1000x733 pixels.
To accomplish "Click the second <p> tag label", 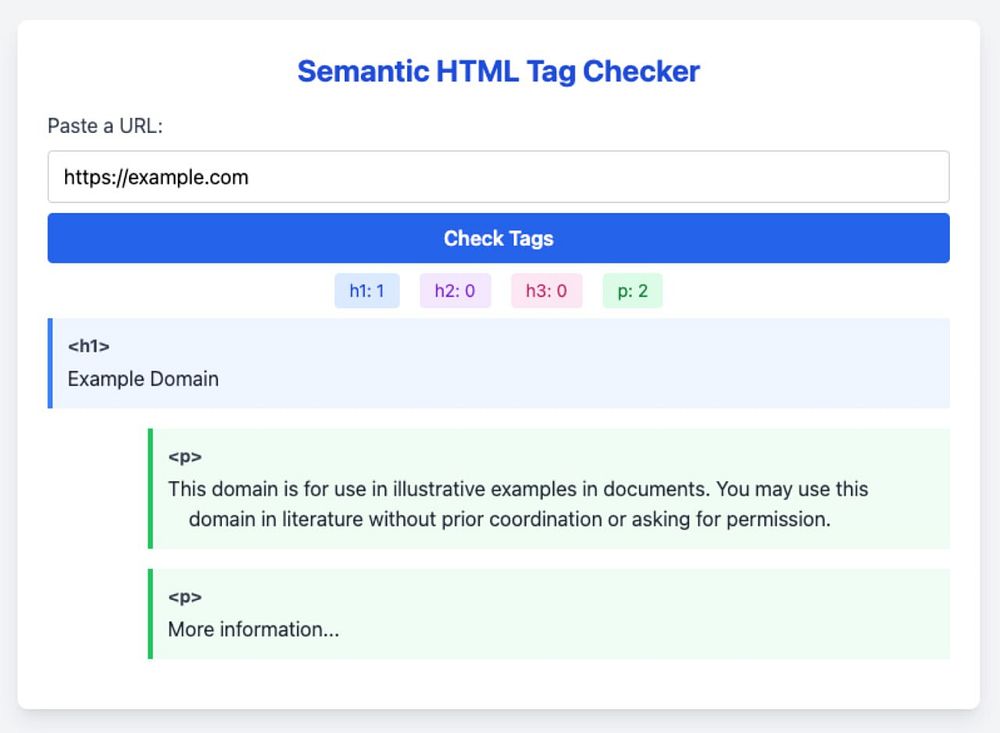I will pyautogui.click(x=185, y=596).
